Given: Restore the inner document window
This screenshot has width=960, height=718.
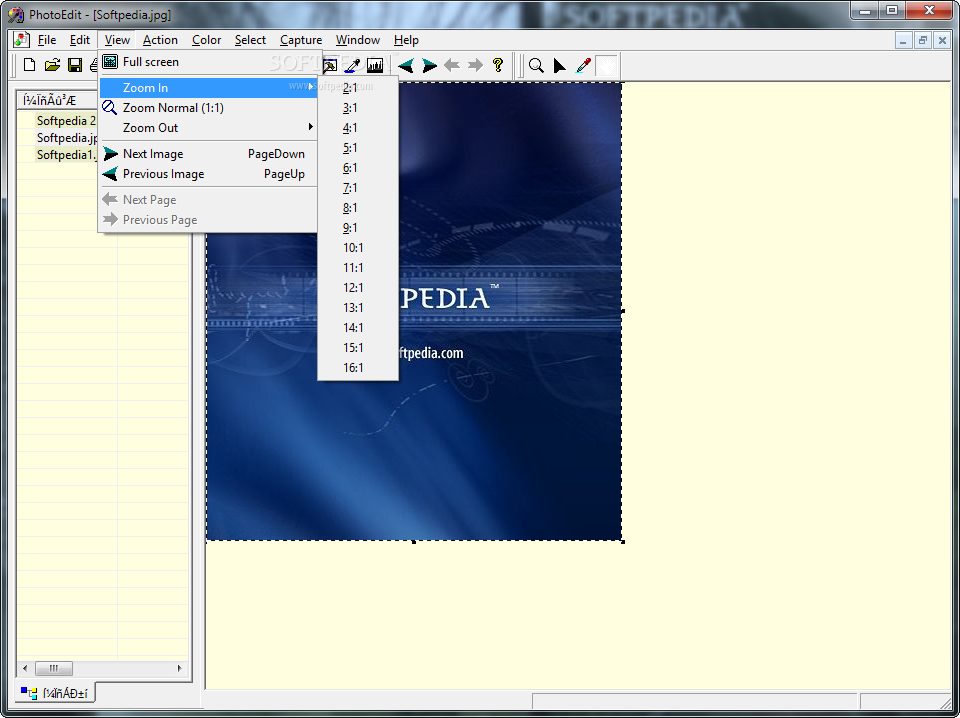Looking at the screenshot, I should pos(923,40).
